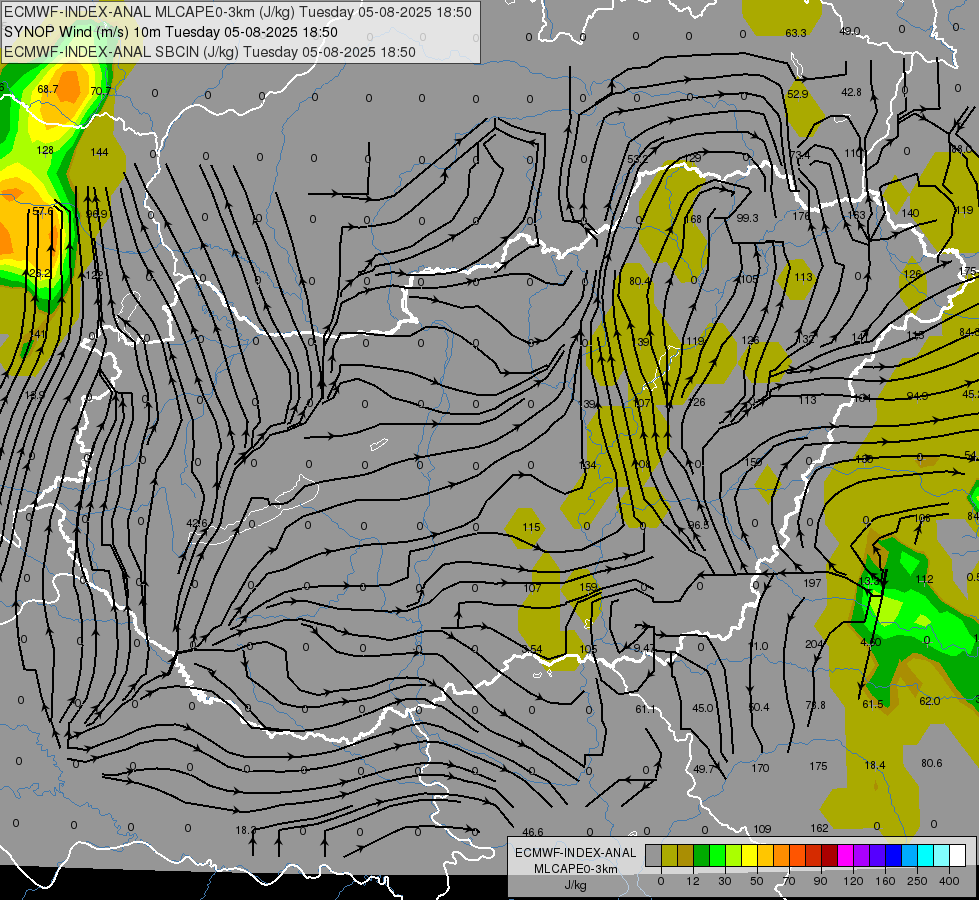Click legend label MLCAPE0-3km
The width and height of the screenshot is (979, 900).
[576, 869]
